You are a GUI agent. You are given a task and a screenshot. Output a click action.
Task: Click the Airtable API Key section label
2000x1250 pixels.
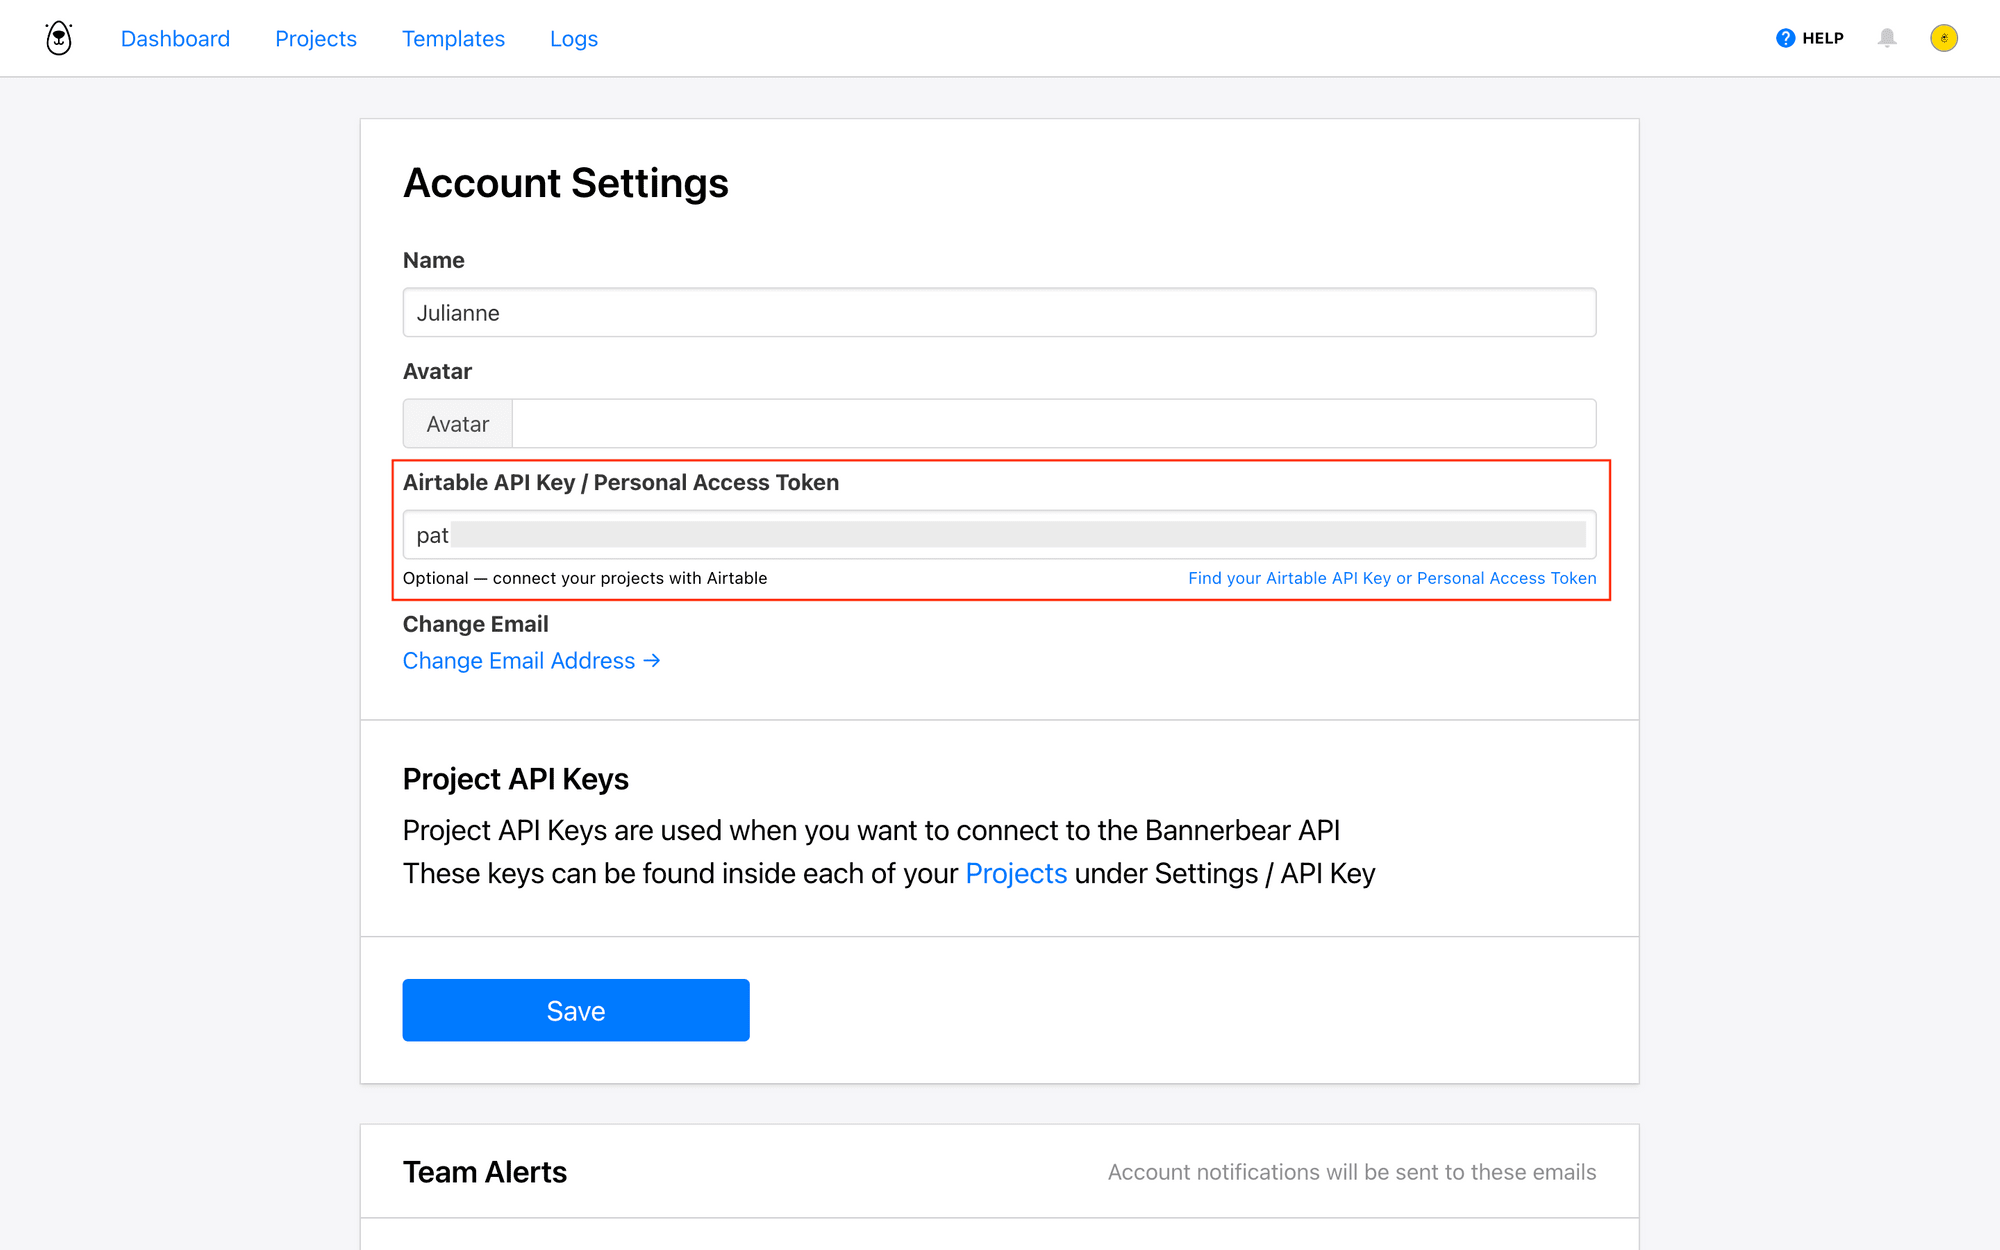(620, 482)
